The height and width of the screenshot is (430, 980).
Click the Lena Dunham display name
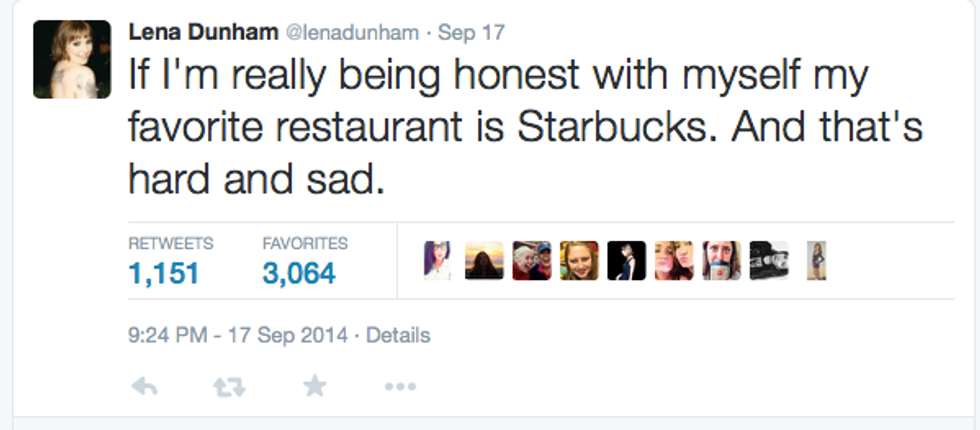coord(204,32)
